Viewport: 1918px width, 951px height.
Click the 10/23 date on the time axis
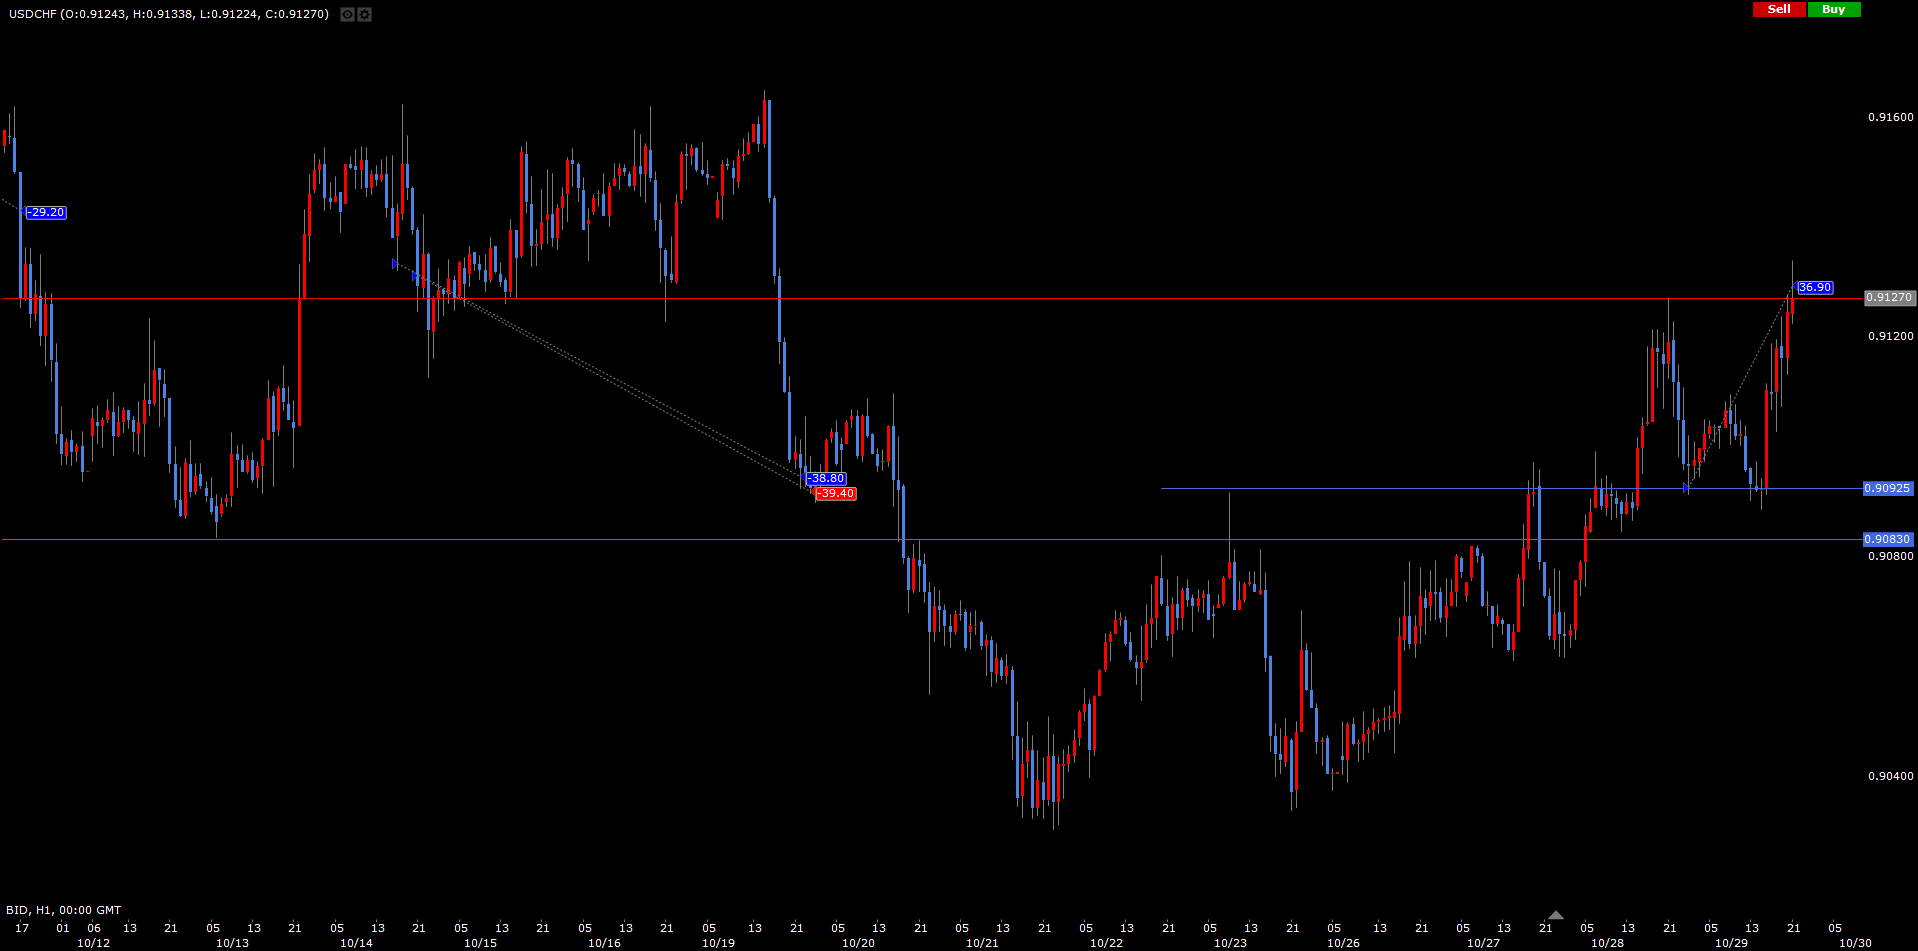(1230, 943)
